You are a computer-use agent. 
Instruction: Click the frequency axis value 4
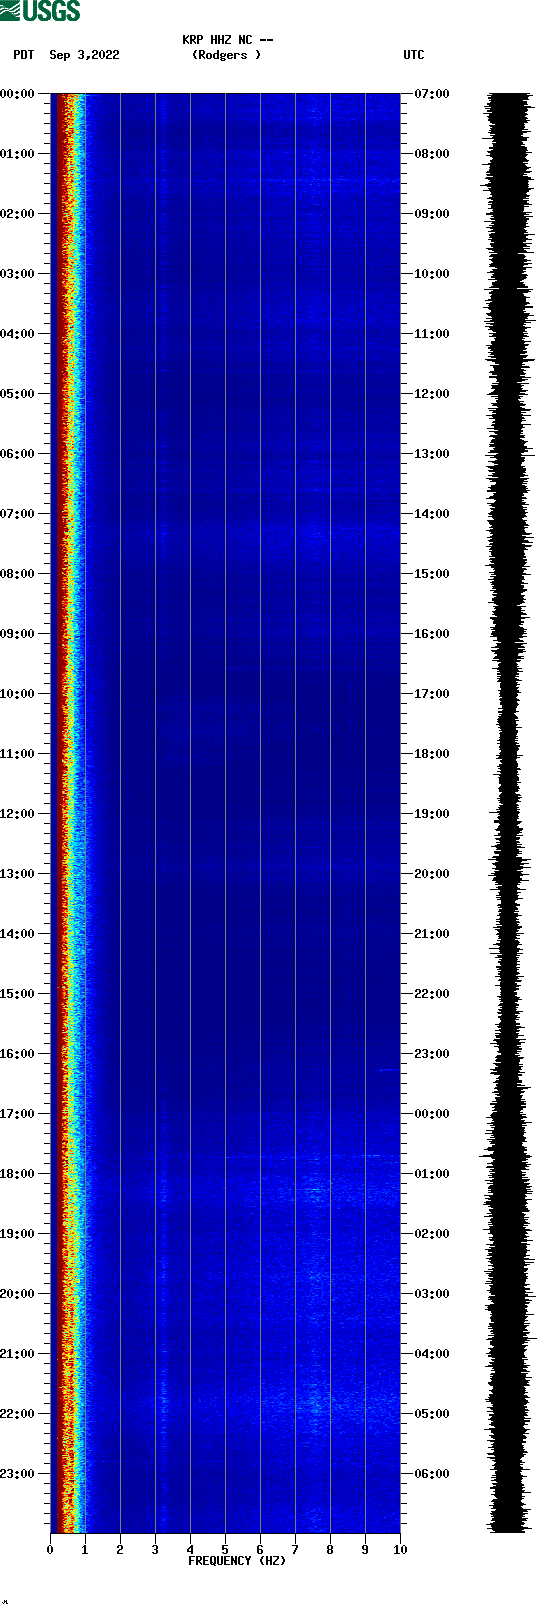pyautogui.click(x=190, y=1550)
